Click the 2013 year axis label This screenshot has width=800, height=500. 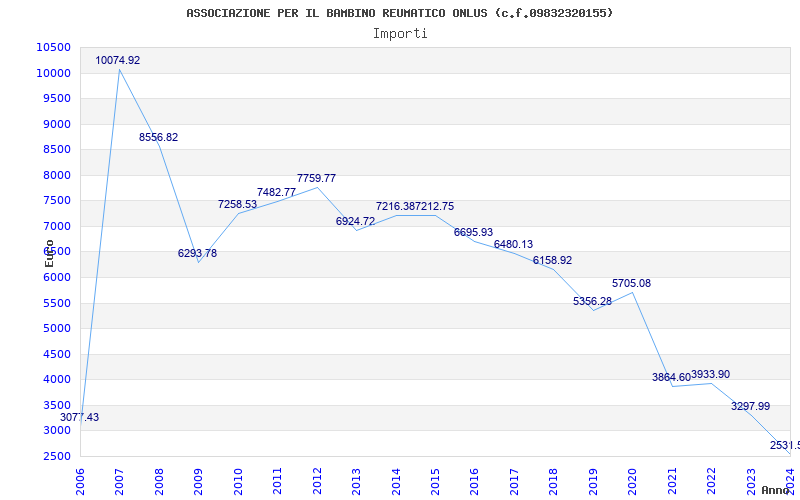356,481
